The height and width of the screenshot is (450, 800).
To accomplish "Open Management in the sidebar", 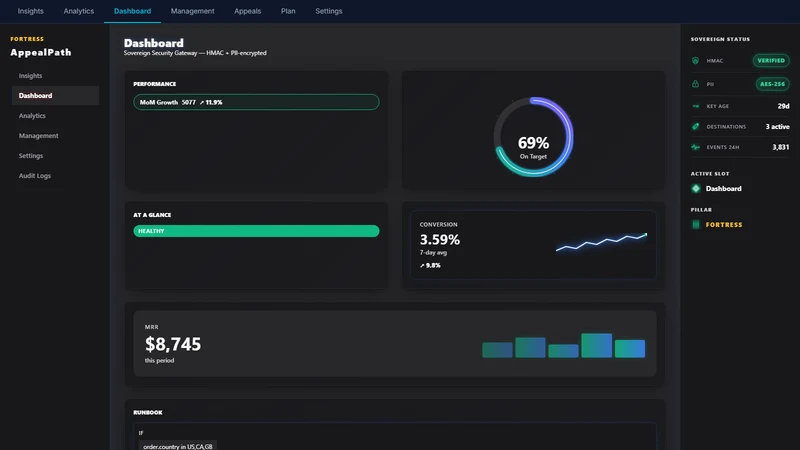I will [55, 136].
